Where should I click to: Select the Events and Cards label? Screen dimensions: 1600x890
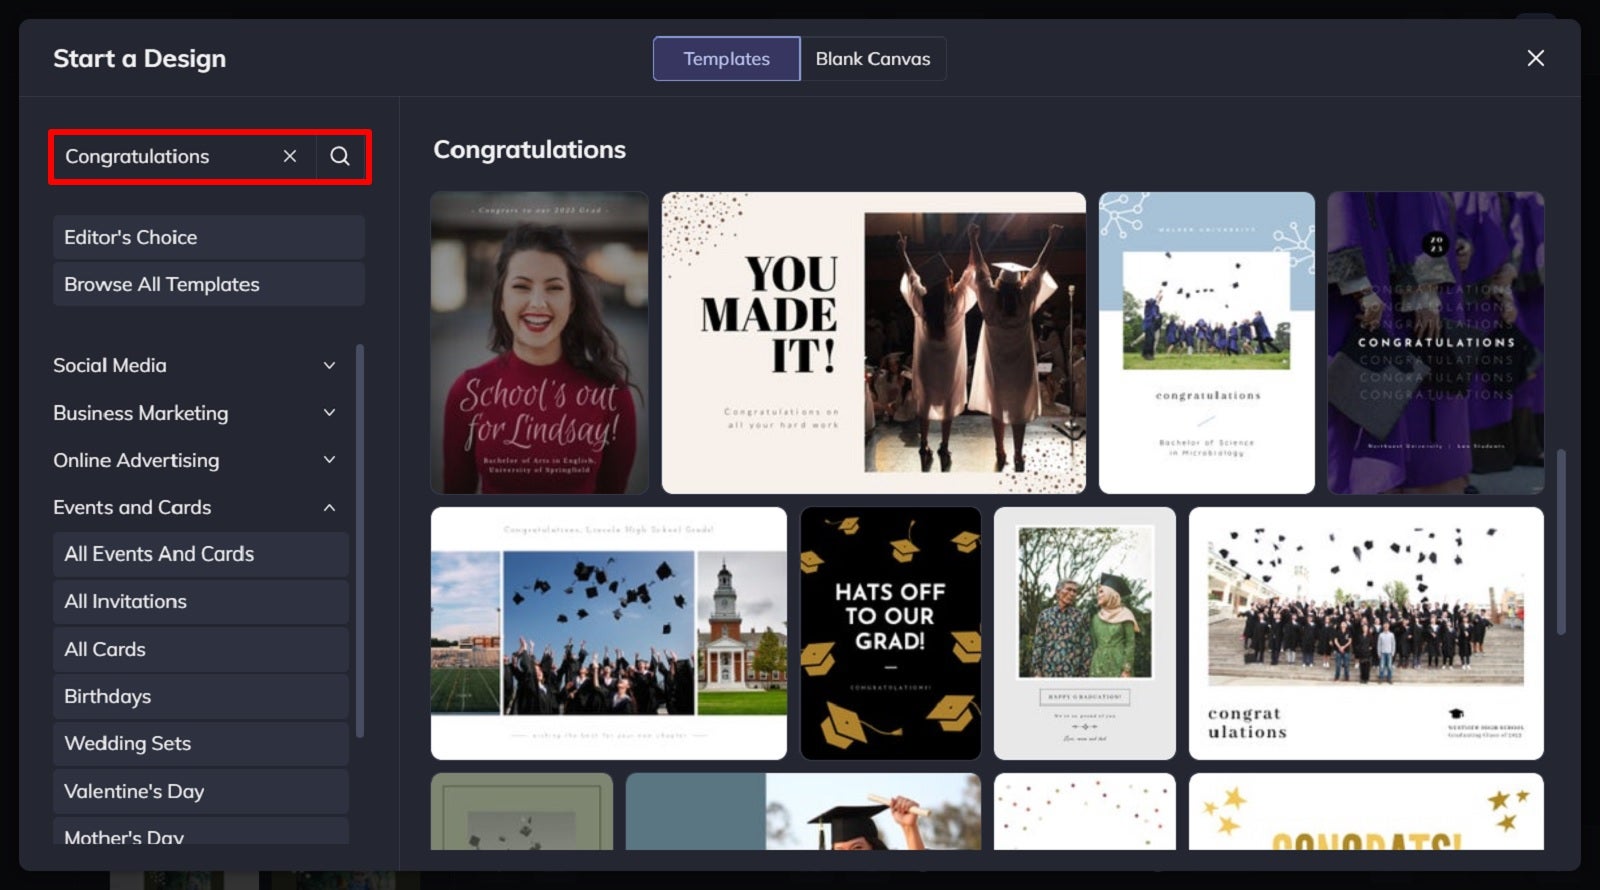click(132, 507)
